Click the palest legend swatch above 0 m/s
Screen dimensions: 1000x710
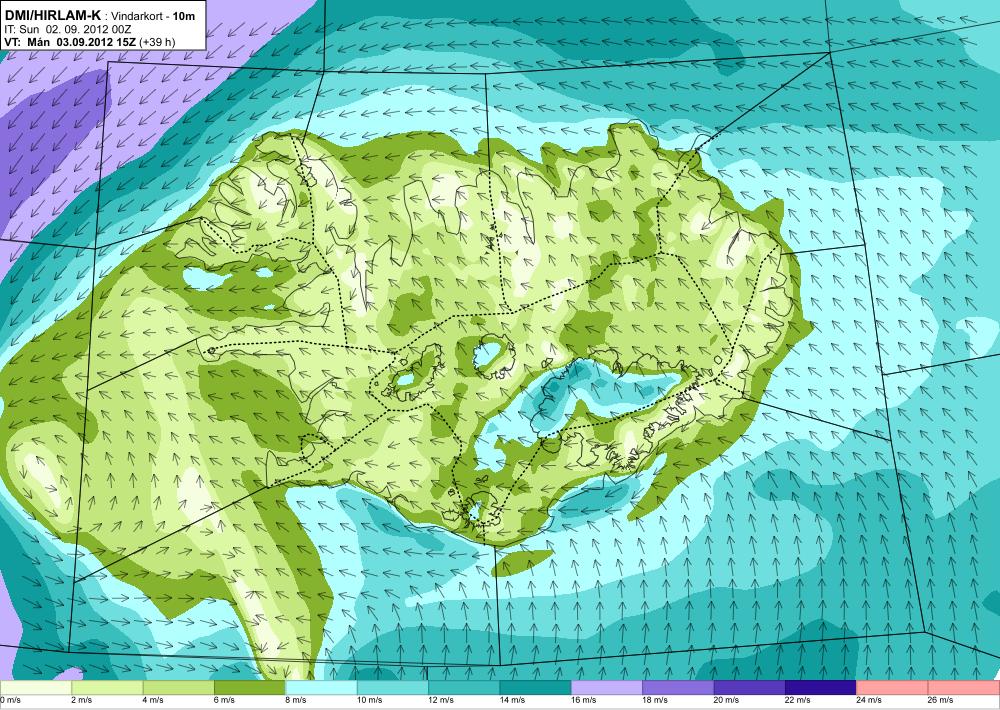(36, 688)
